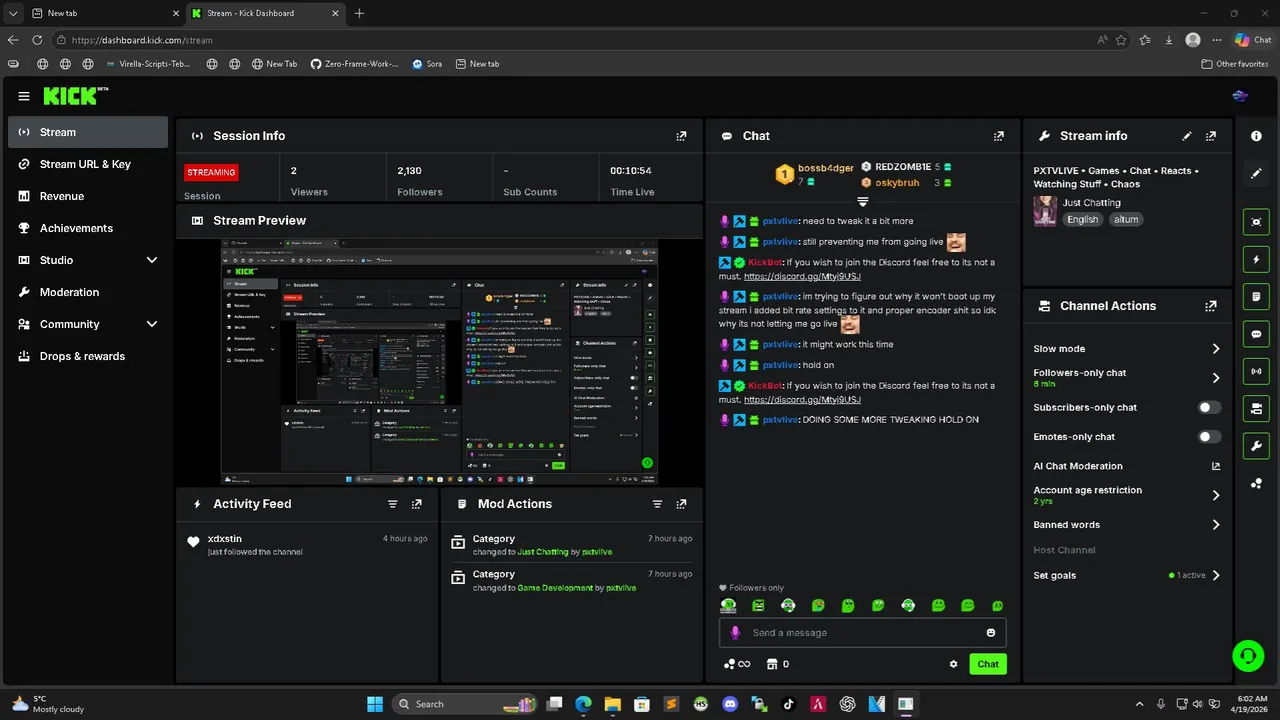
Task: Toggle the chat bubble icon in right sidebar
Action: [1256, 334]
